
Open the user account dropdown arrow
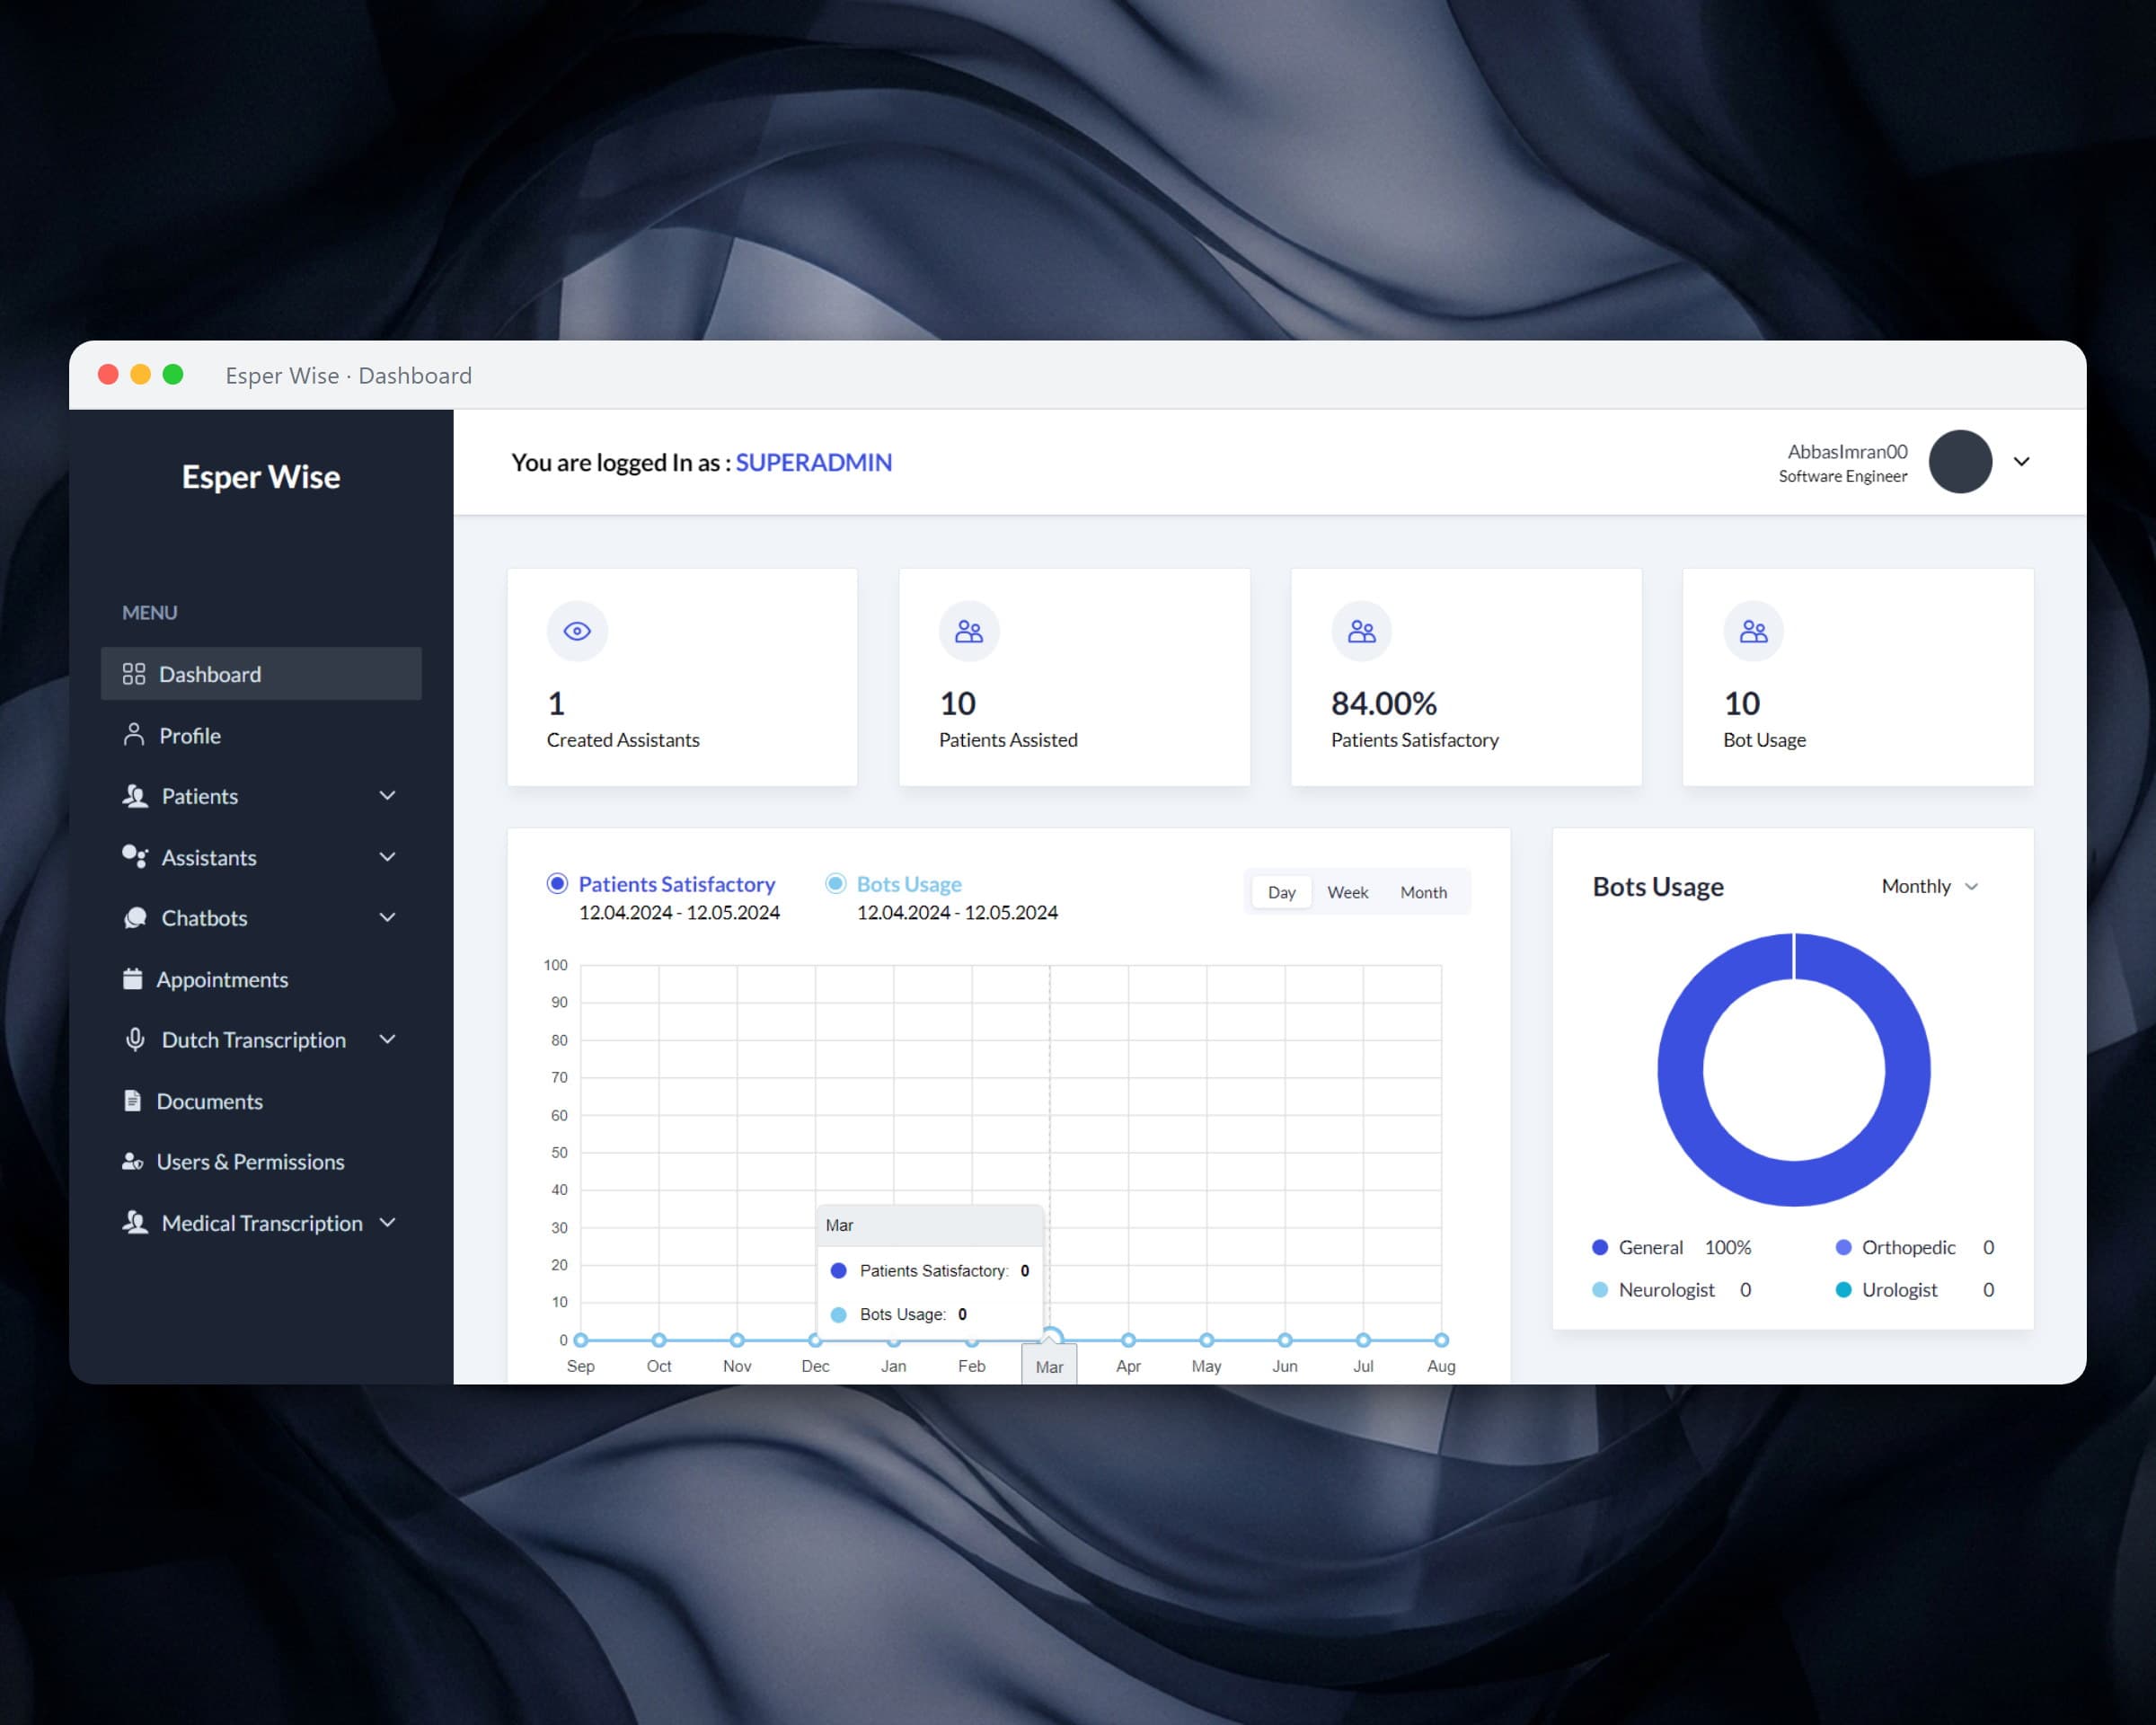coord(2021,462)
